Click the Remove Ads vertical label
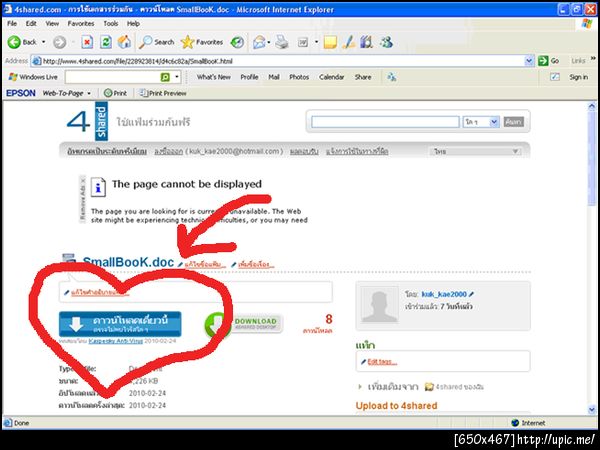This screenshot has width=600, height=450. (82, 199)
